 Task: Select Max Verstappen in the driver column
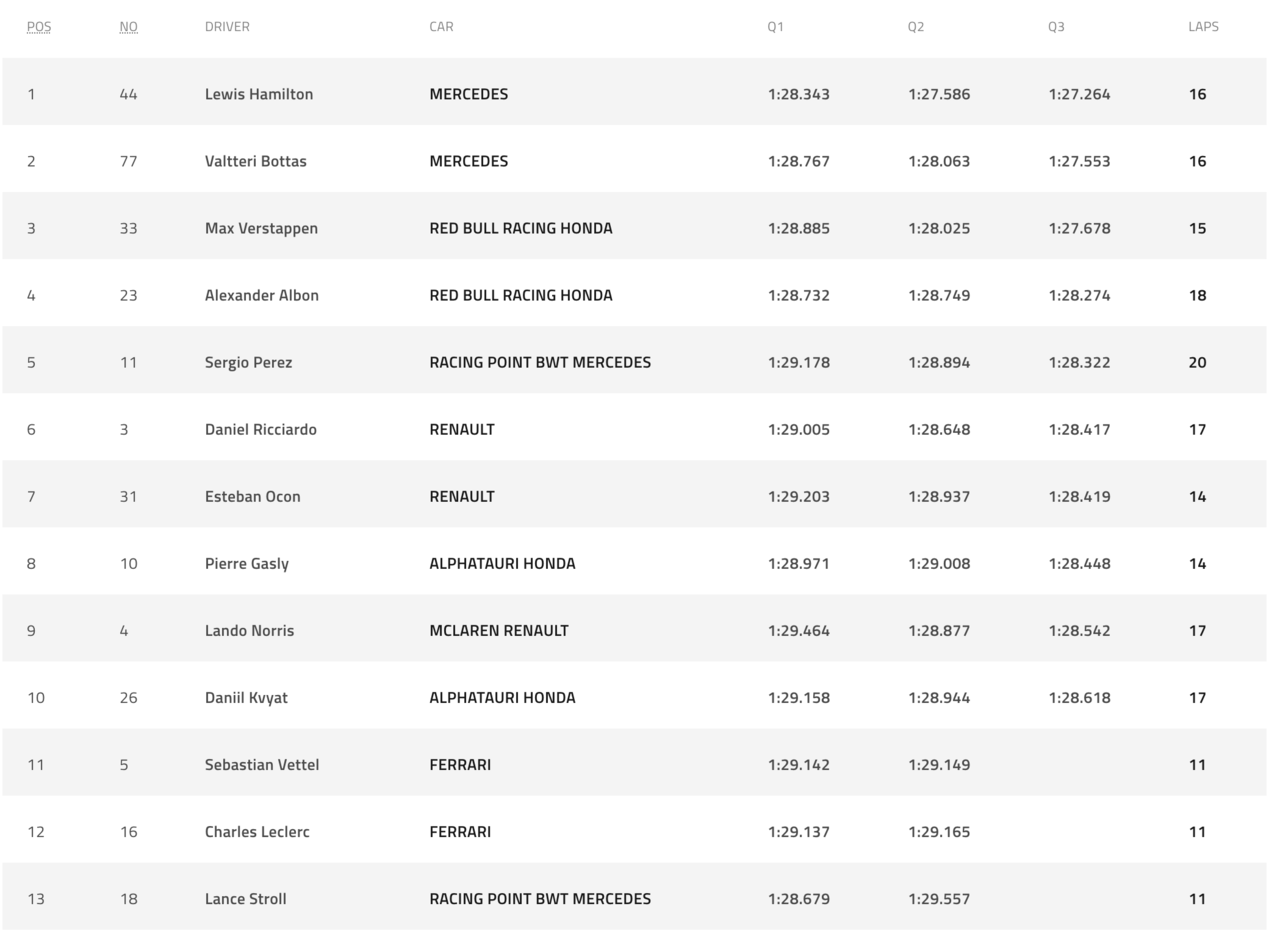point(261,228)
